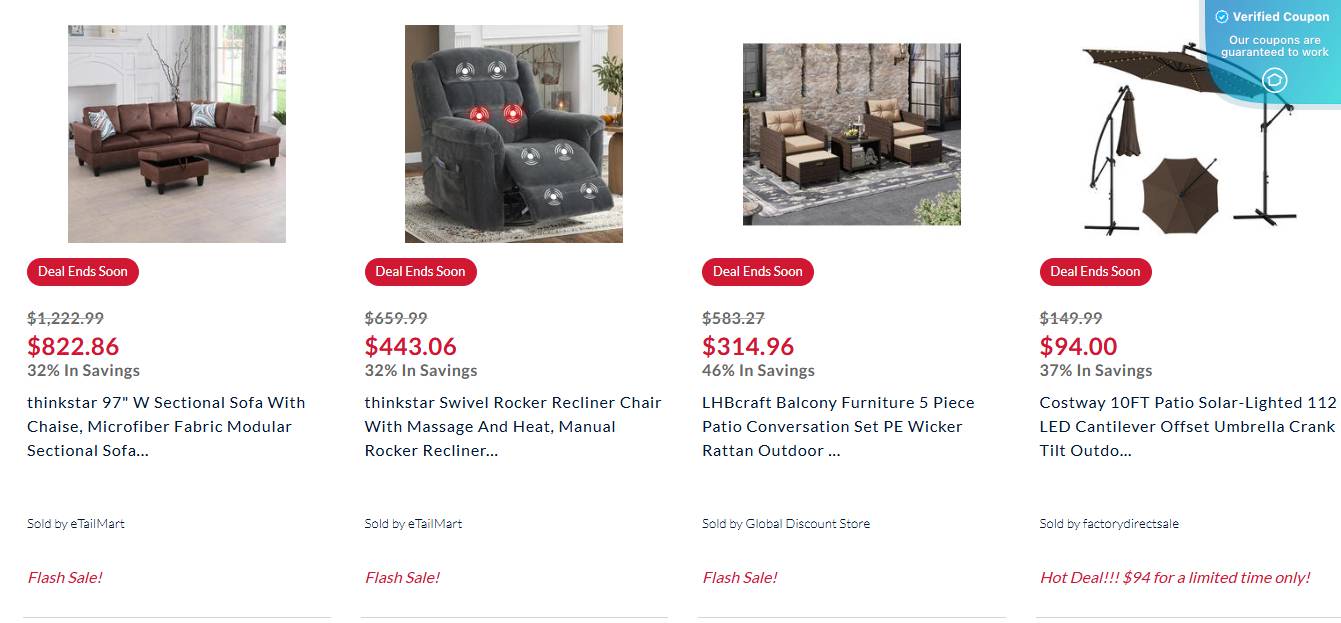Click the Deal Ends Soon badge on the sectional sofa

pos(82,271)
